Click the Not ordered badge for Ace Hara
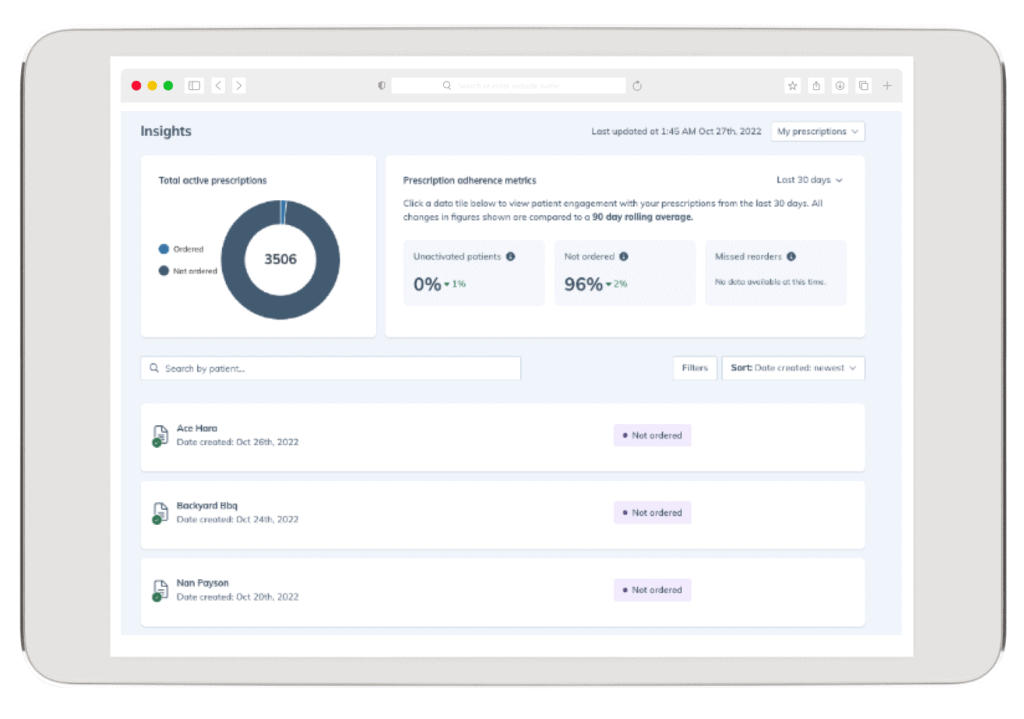This screenshot has height=719, width=1024. tap(652, 436)
